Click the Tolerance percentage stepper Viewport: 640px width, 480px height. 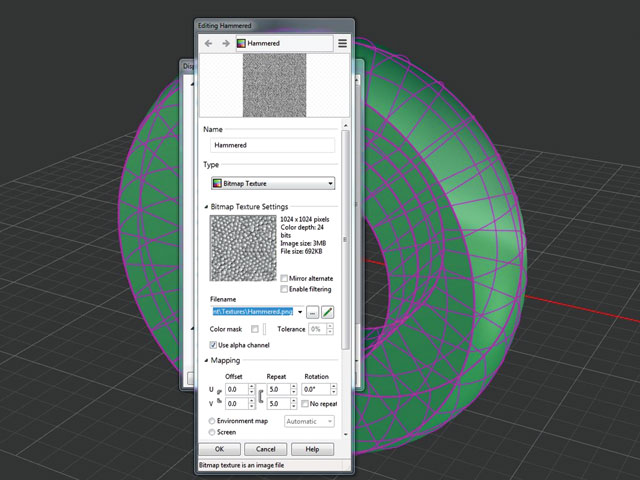pyautogui.click(x=330, y=329)
